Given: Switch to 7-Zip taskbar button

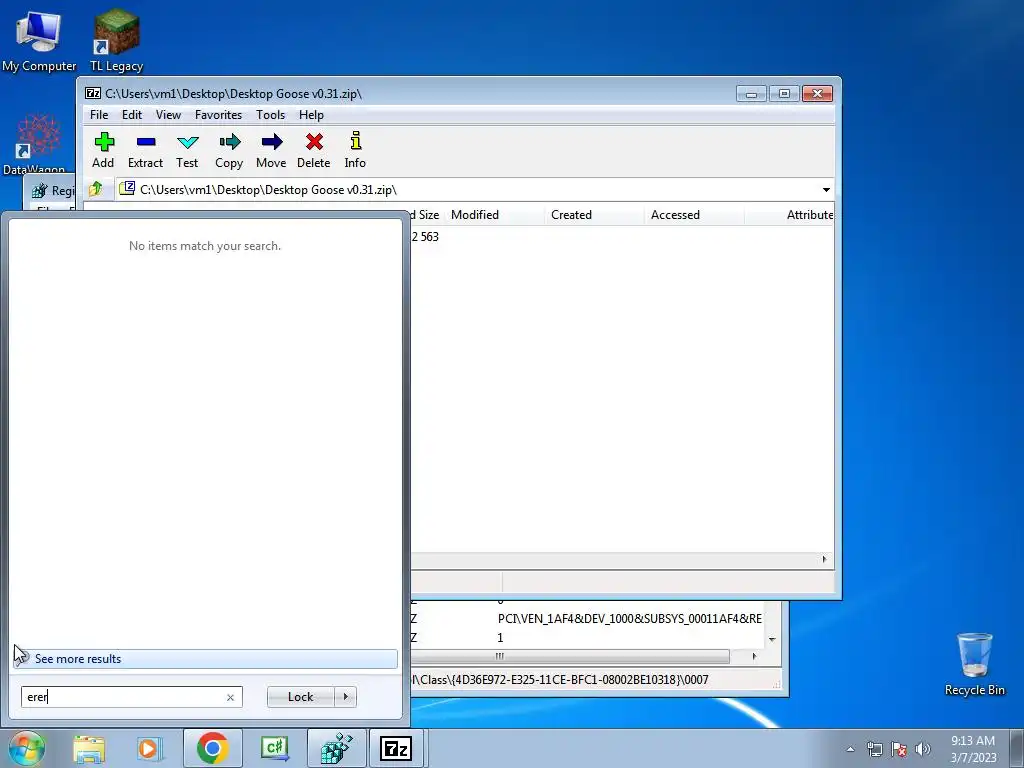Looking at the screenshot, I should coord(396,748).
